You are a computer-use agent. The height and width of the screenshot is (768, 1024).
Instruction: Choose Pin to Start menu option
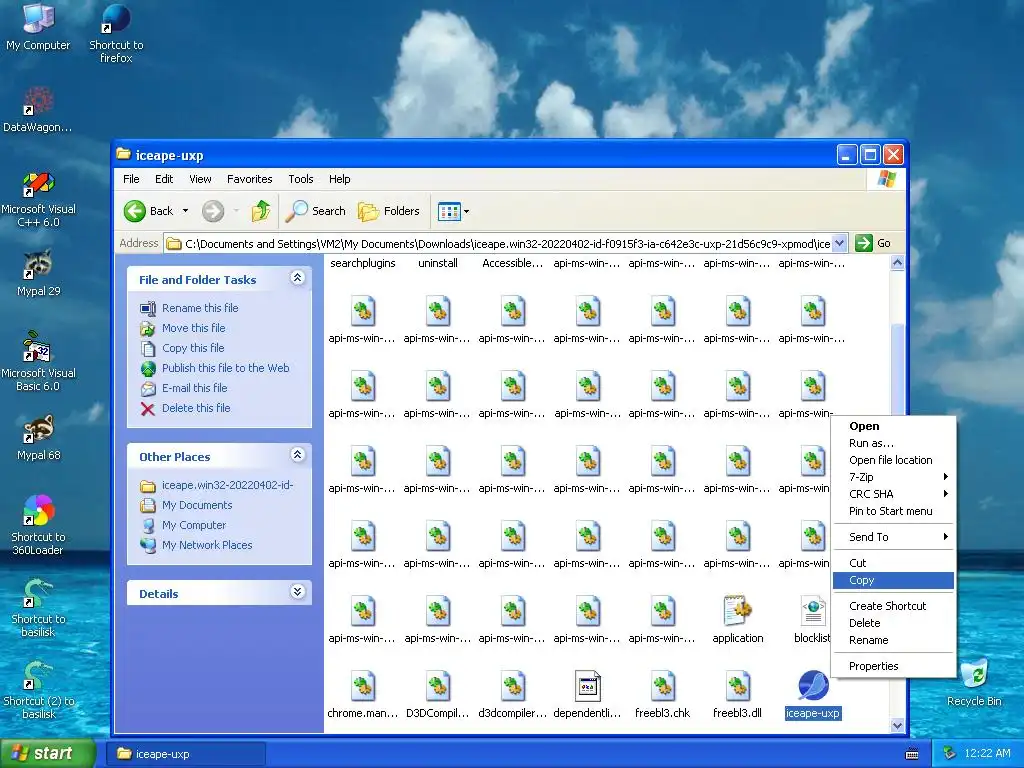coord(893,511)
